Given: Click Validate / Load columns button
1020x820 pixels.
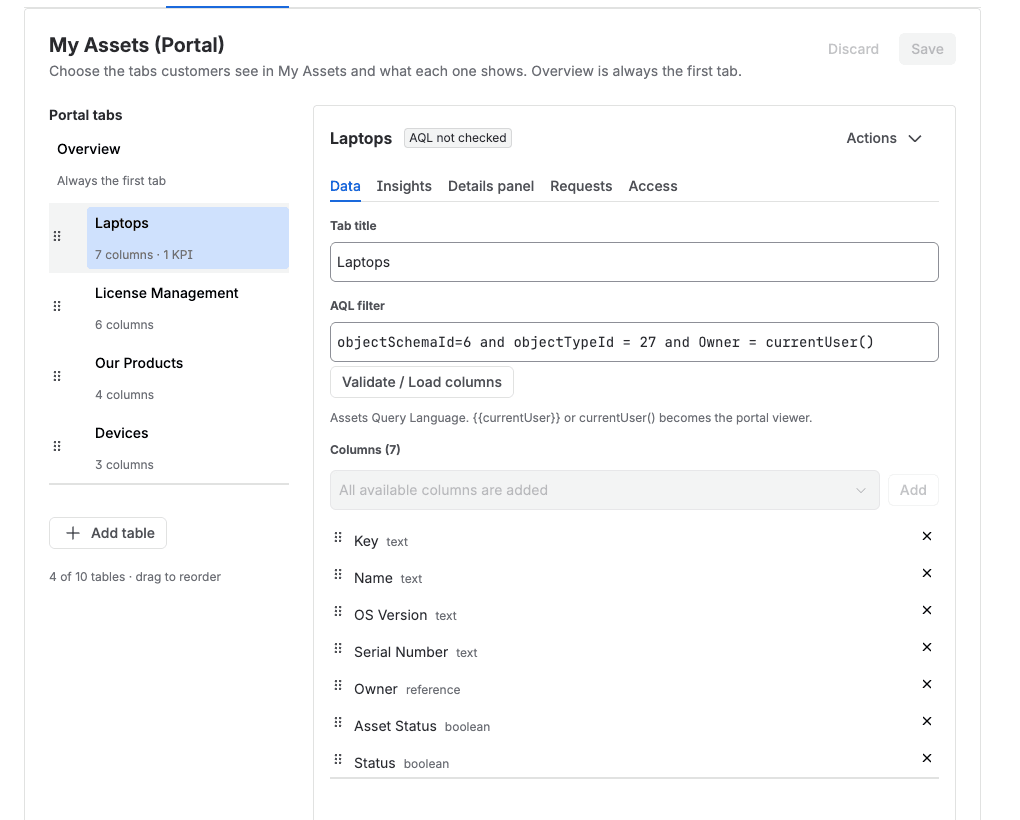Looking at the screenshot, I should [422, 382].
